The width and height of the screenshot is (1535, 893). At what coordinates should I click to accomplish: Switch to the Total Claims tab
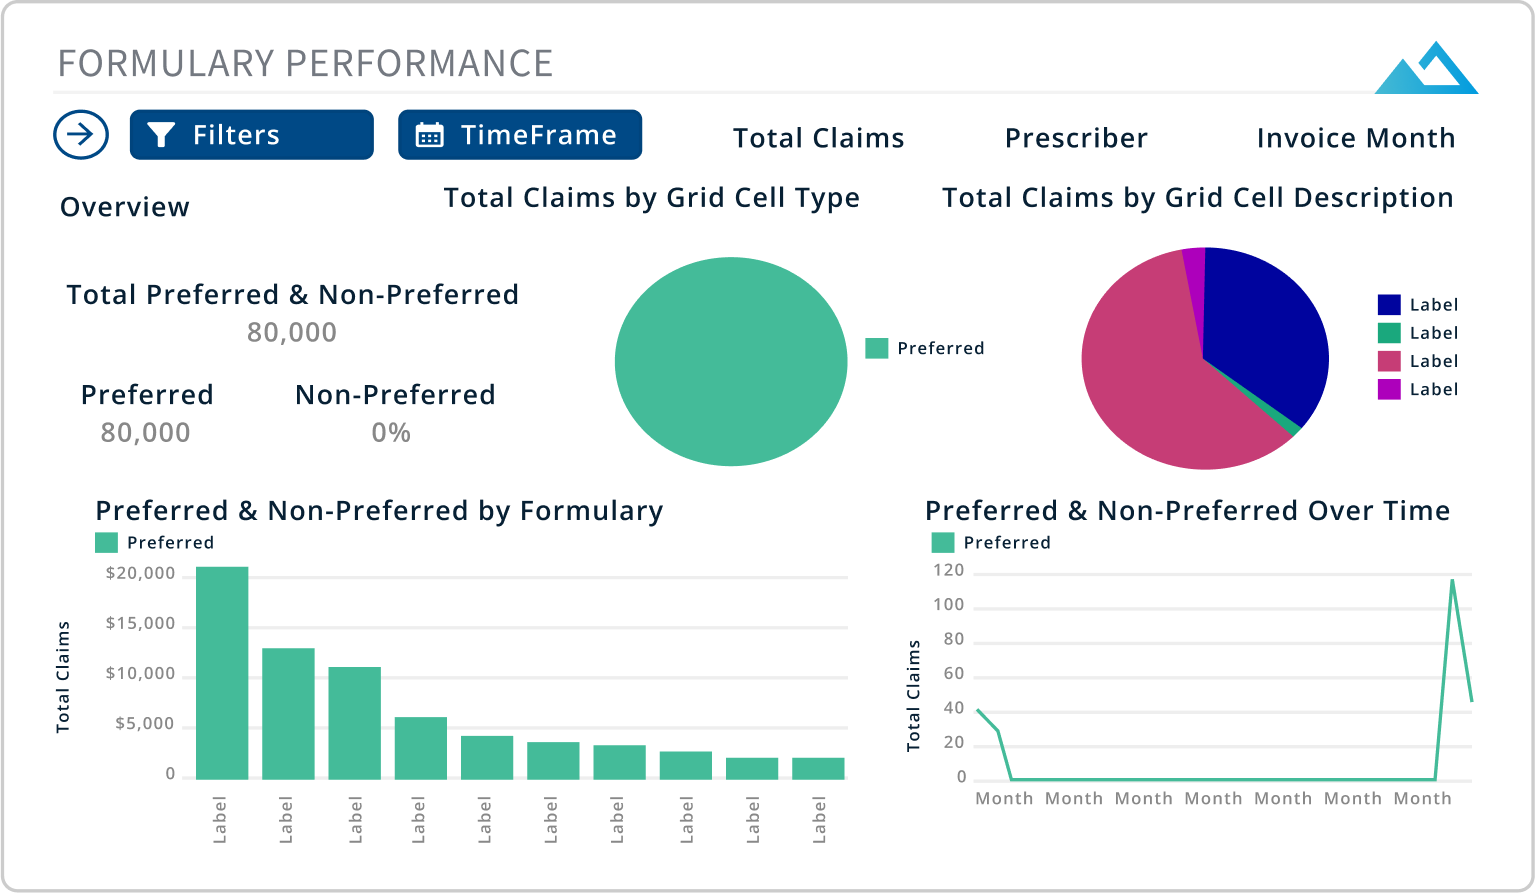point(818,138)
